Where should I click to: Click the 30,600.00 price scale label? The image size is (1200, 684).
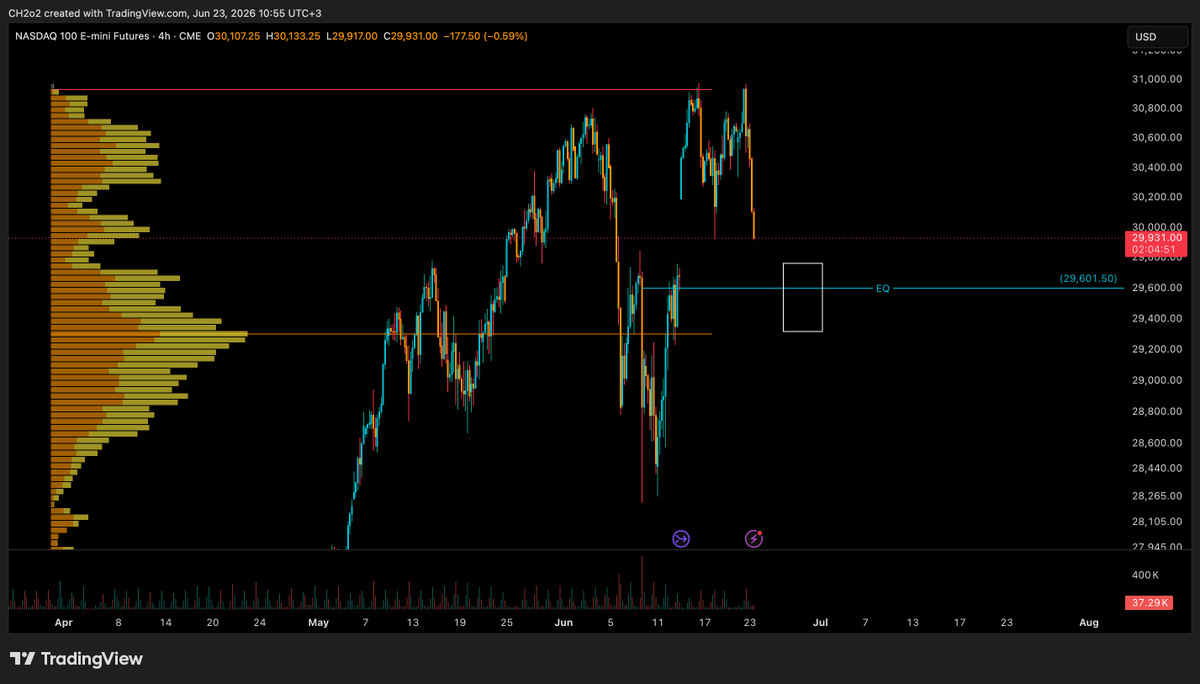click(x=1158, y=138)
